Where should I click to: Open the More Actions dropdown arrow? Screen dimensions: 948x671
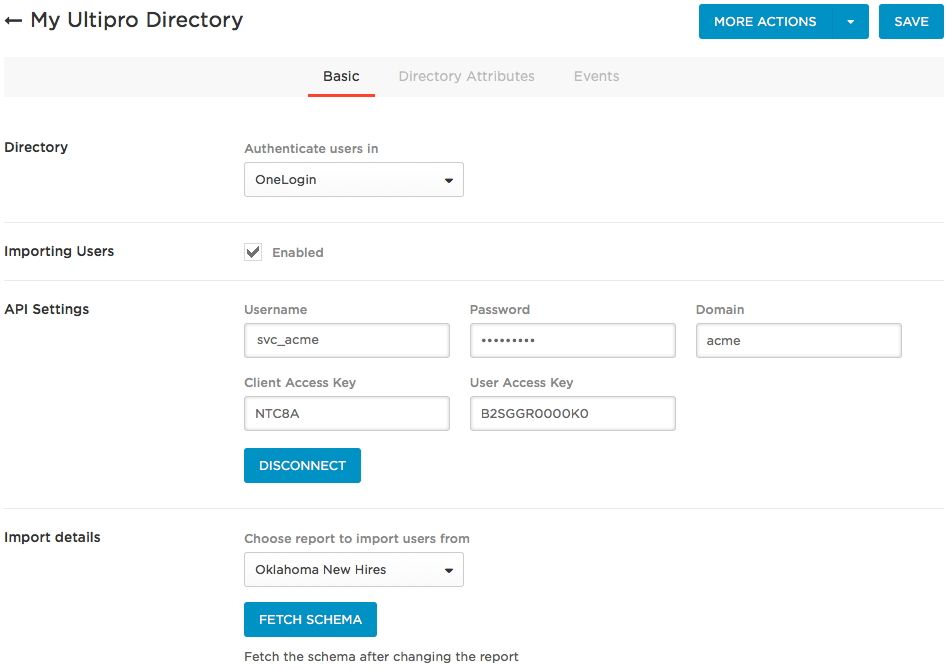tap(850, 22)
